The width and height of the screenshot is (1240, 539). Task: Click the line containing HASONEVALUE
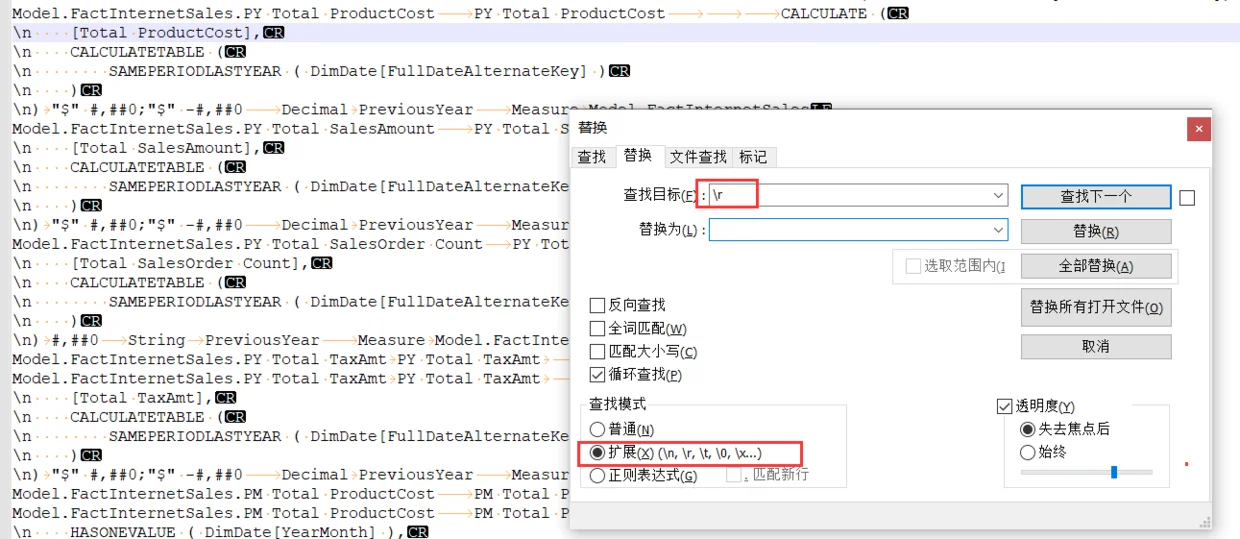[x=220, y=532]
